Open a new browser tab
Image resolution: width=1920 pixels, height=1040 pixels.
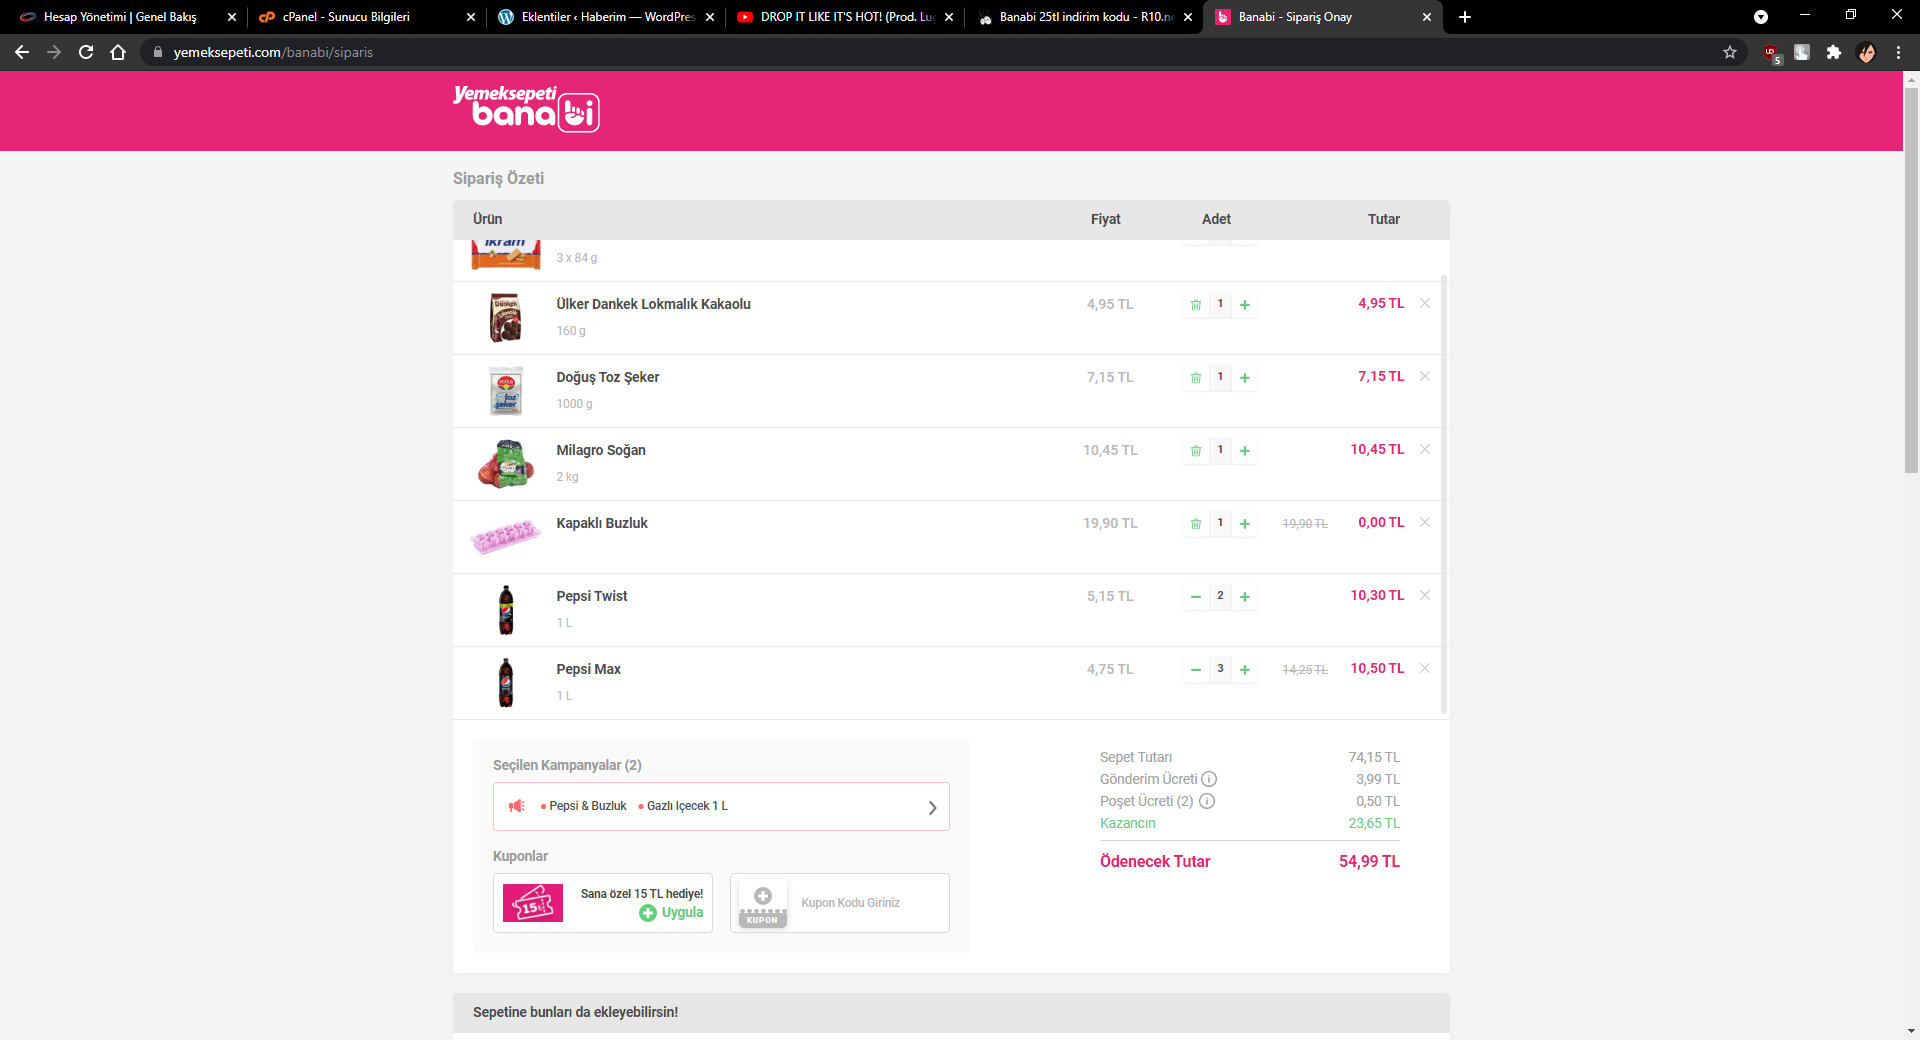click(1465, 17)
